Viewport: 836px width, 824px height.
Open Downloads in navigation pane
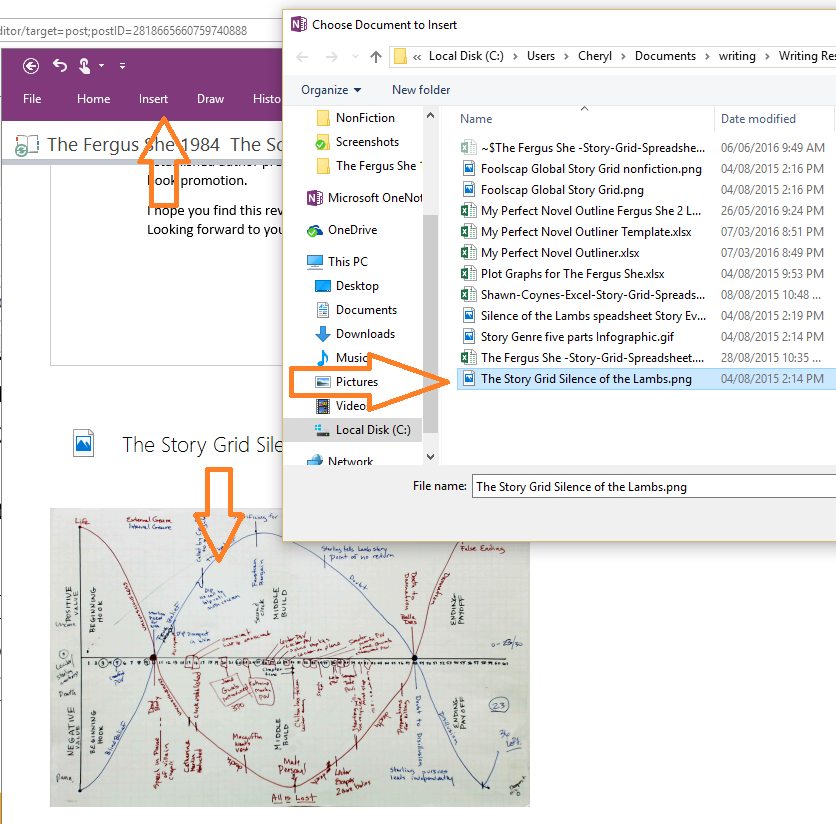[355, 334]
